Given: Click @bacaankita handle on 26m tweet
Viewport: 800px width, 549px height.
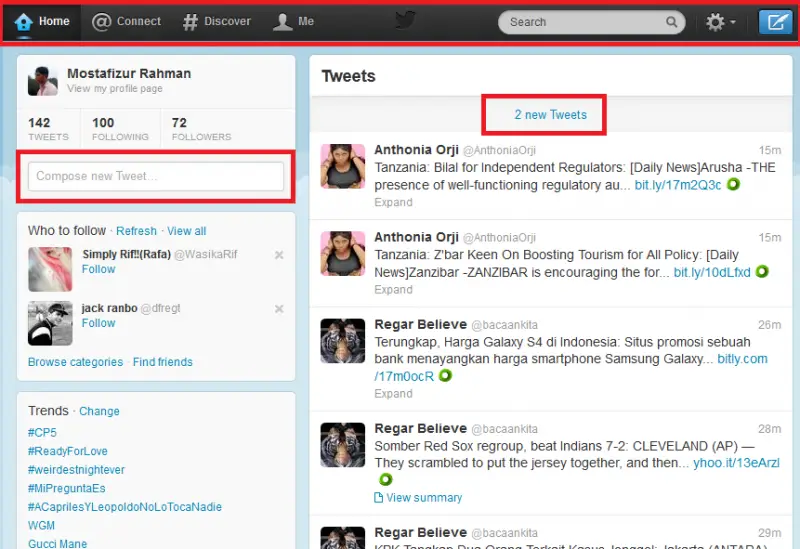Looking at the screenshot, I should point(505,325).
